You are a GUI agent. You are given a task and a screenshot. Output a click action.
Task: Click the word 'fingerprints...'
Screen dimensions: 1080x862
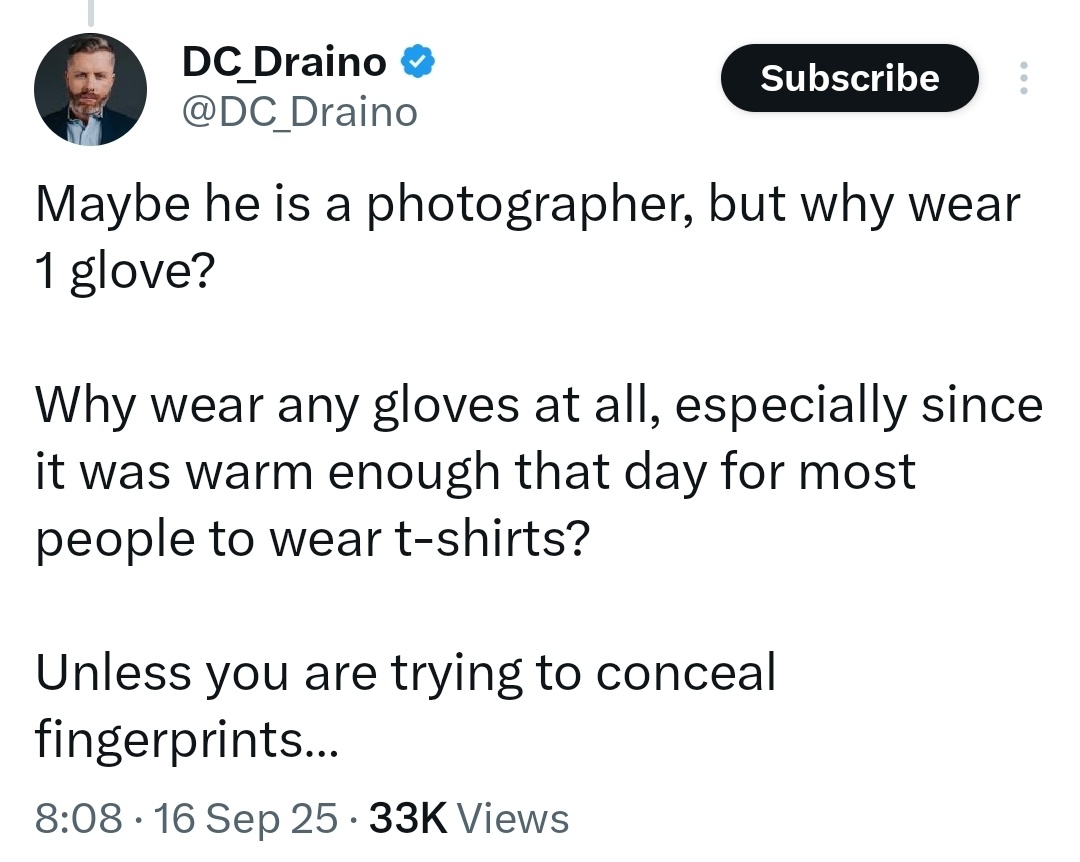[x=187, y=739]
